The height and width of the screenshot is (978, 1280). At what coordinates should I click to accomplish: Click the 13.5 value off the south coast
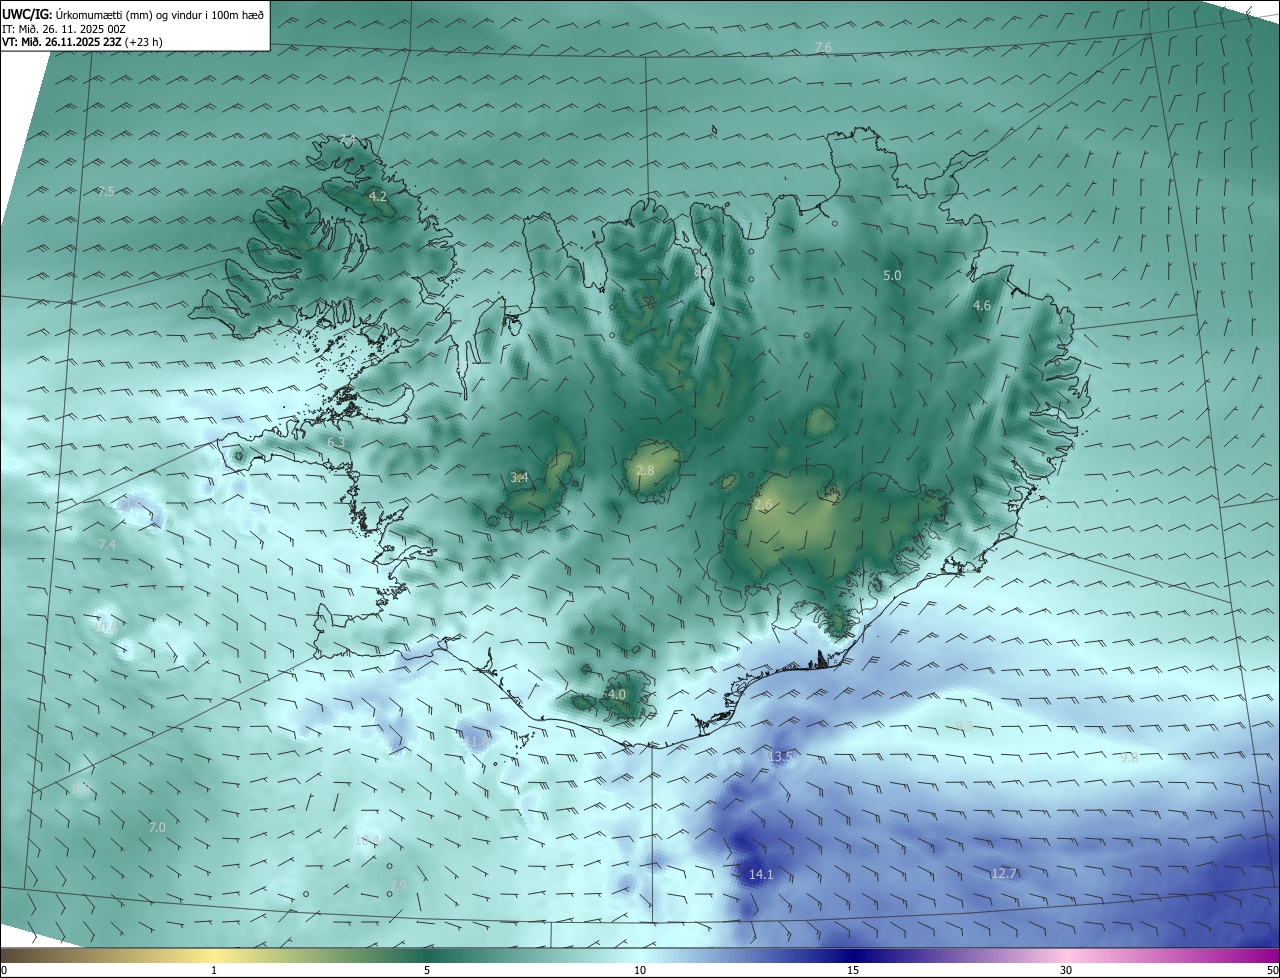click(x=780, y=757)
